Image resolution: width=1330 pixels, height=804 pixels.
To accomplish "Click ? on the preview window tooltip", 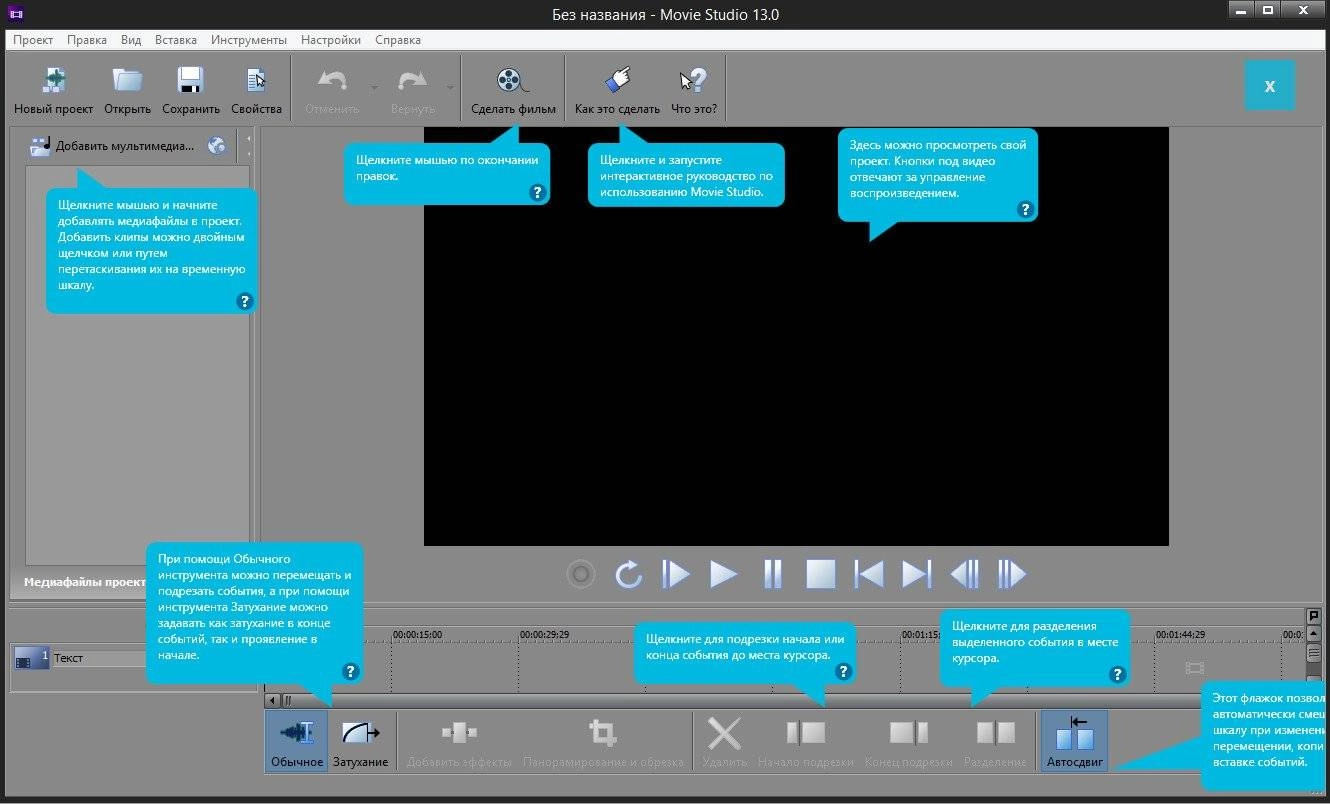I will tap(1025, 209).
